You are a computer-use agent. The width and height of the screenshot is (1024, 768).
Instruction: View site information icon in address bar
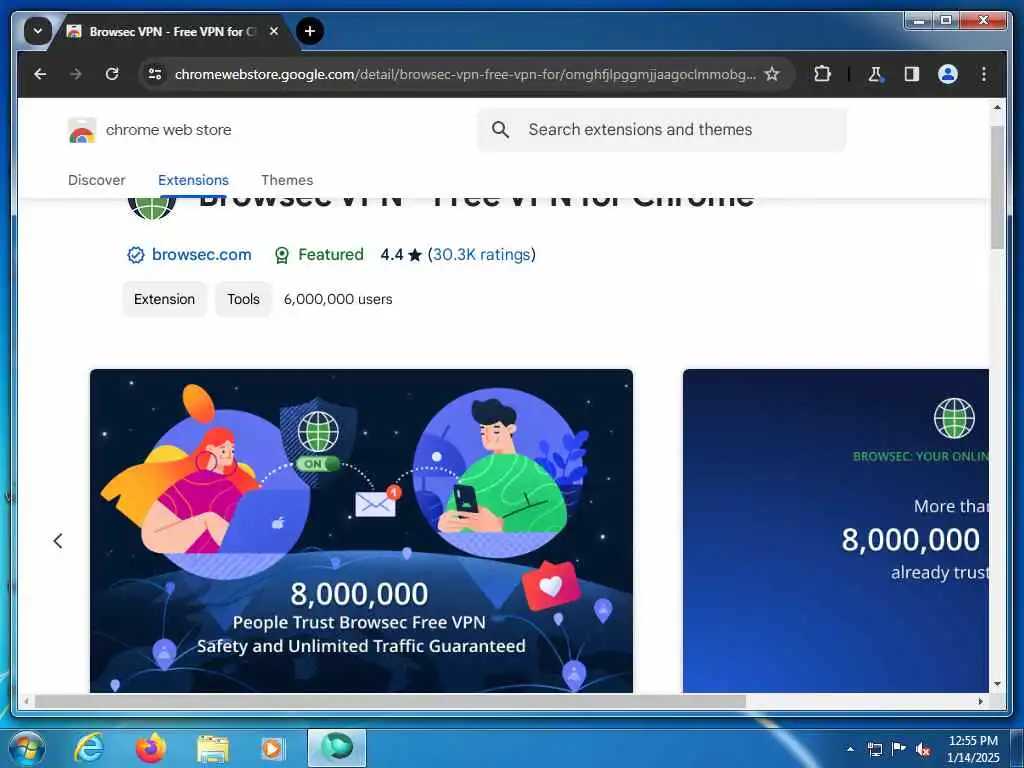tap(155, 74)
